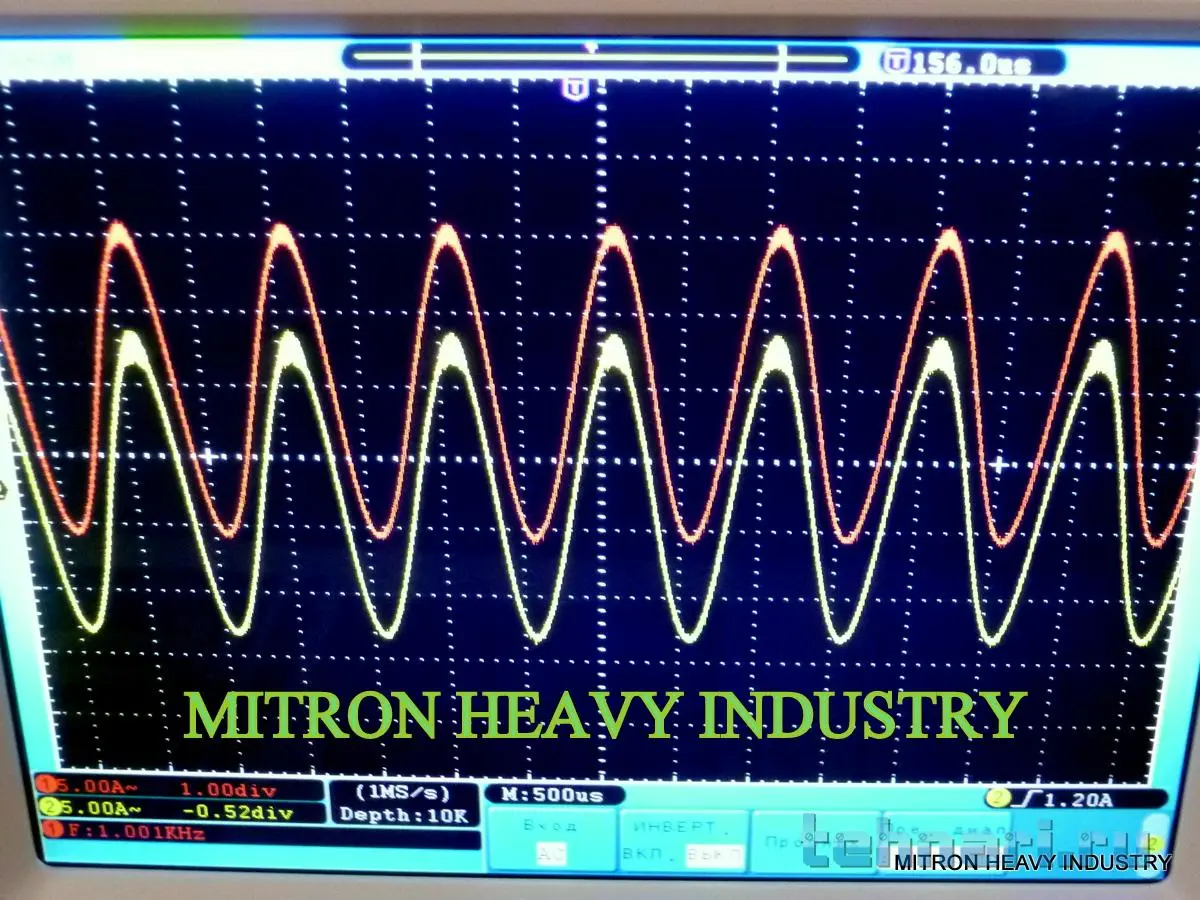Image resolution: width=1200 pixels, height=900 pixels.
Task: Open the ИНВЕРТ. invert menu
Action: pos(684,840)
